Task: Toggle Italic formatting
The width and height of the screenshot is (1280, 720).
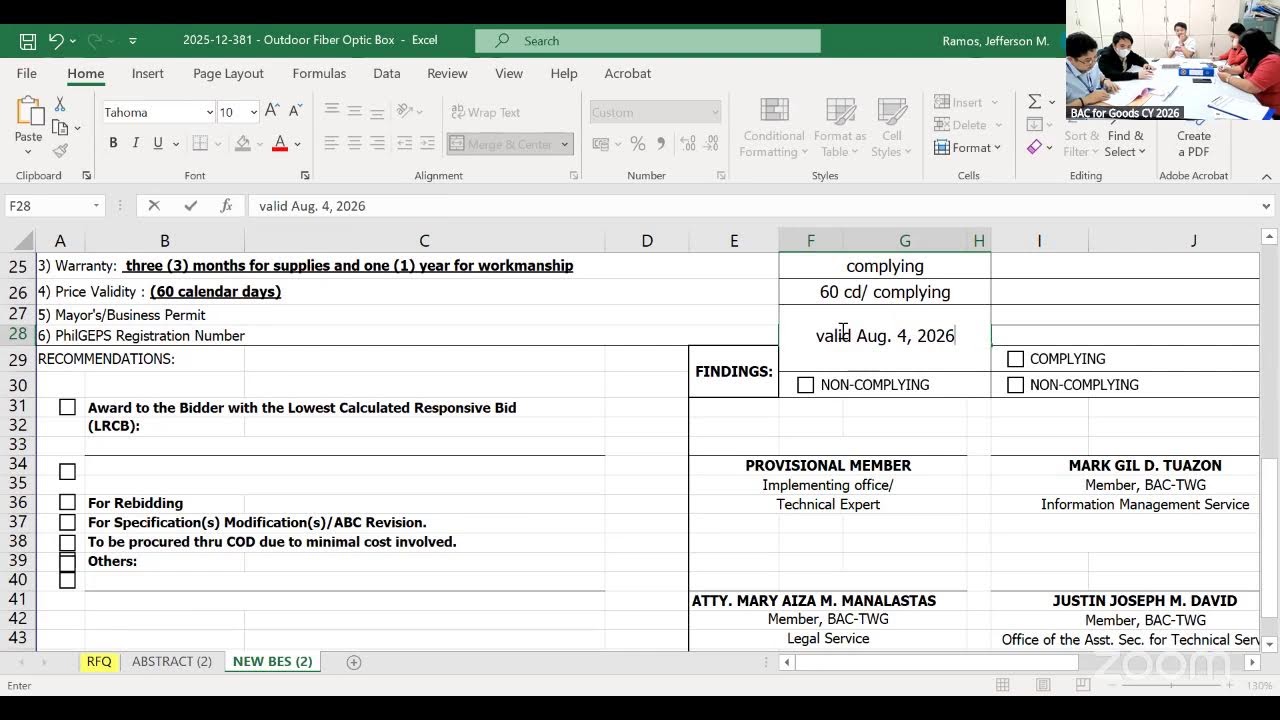Action: pos(135,144)
